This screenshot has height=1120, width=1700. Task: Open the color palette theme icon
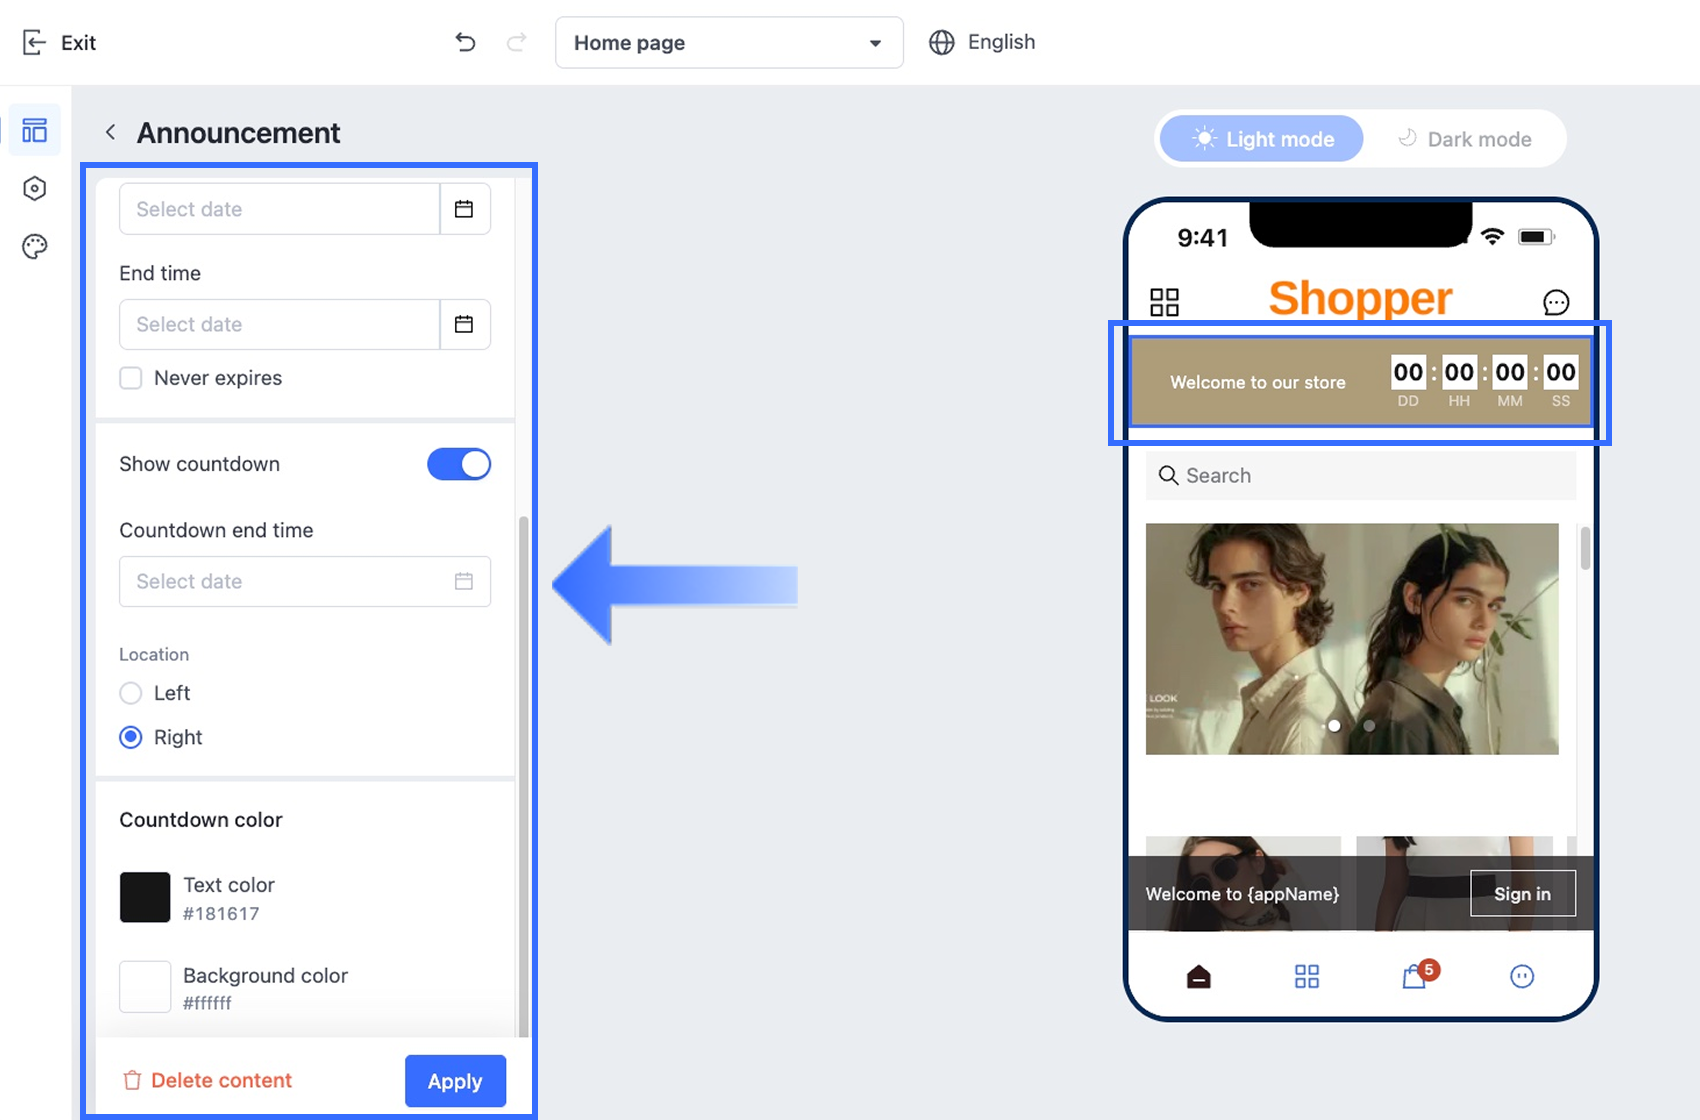click(35, 246)
